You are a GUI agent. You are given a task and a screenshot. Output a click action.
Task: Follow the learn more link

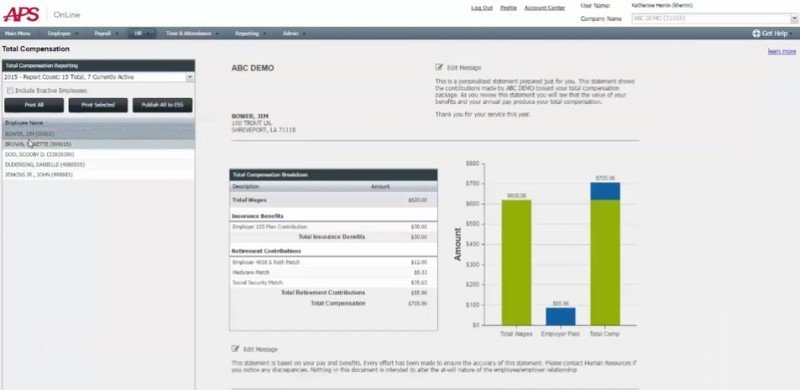click(782, 52)
